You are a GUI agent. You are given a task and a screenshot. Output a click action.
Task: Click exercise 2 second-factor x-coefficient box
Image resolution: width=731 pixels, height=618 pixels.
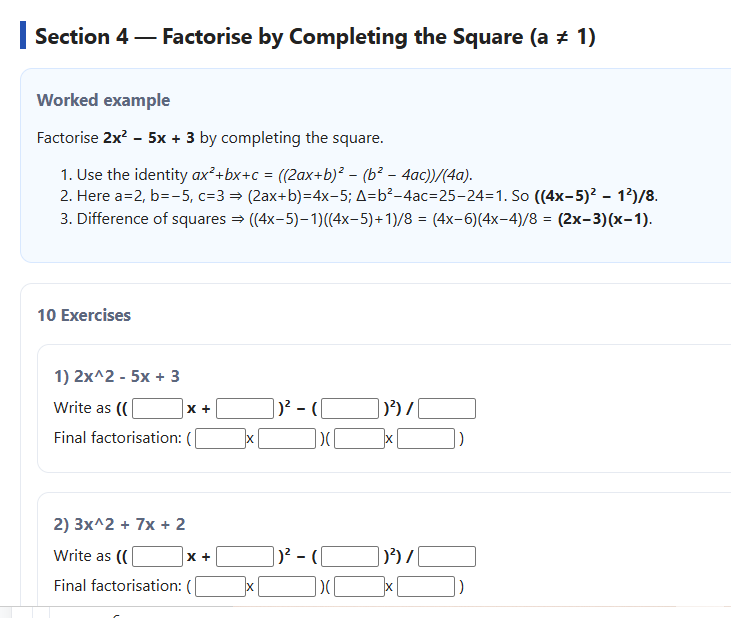click(360, 586)
